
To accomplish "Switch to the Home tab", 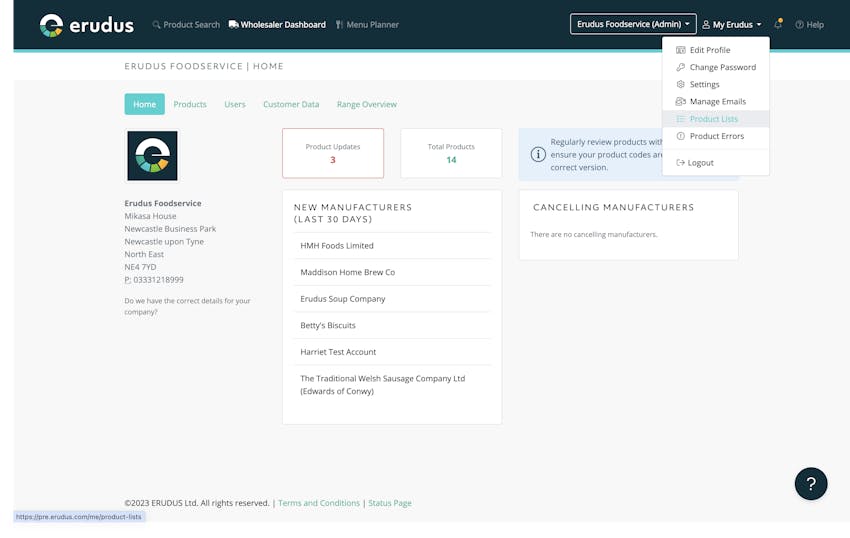I will 145,104.
